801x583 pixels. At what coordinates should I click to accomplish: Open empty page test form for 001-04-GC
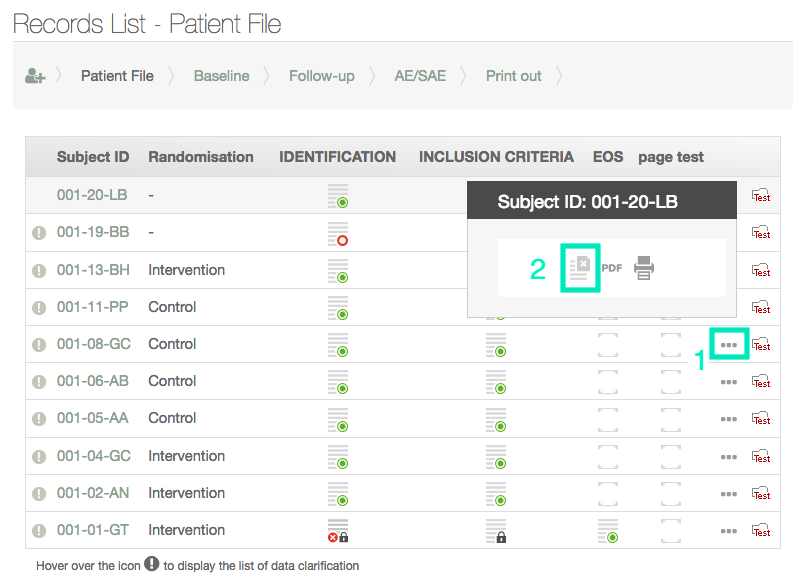670,456
